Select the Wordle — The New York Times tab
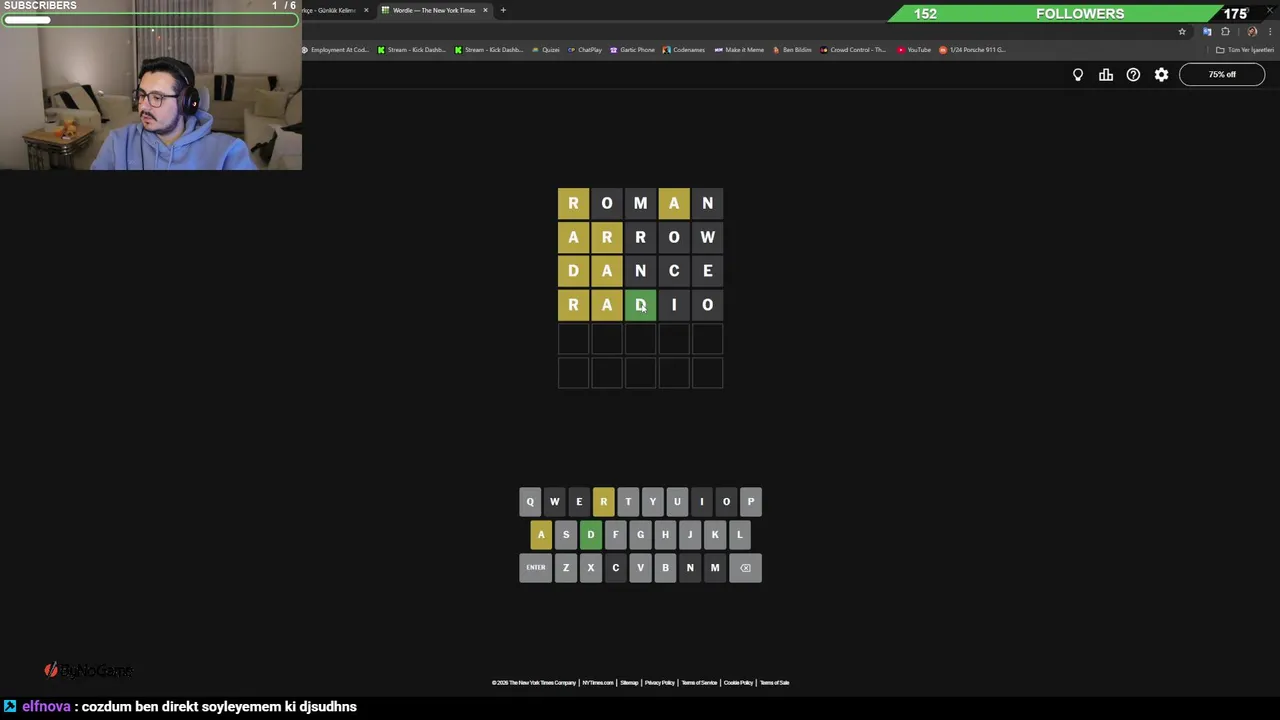The height and width of the screenshot is (720, 1280). point(434,10)
